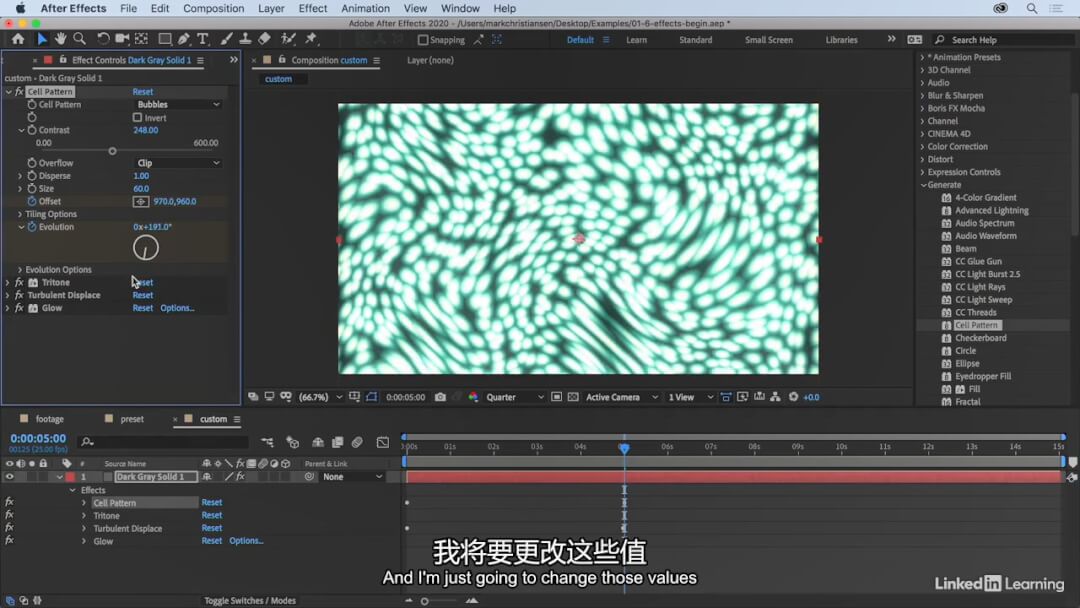The image size is (1080, 608).
Task: Click the Reset Exposure icon
Action: [x=793, y=397]
